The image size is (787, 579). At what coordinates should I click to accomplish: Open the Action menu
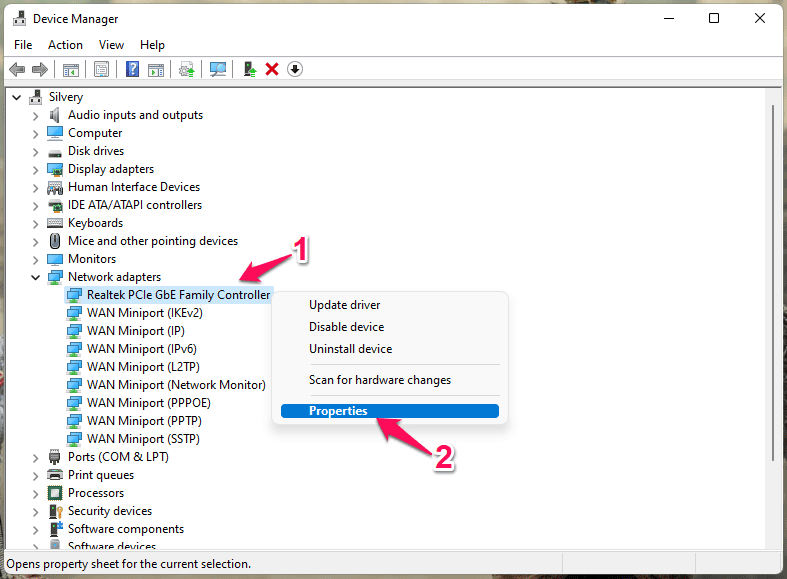(x=65, y=45)
